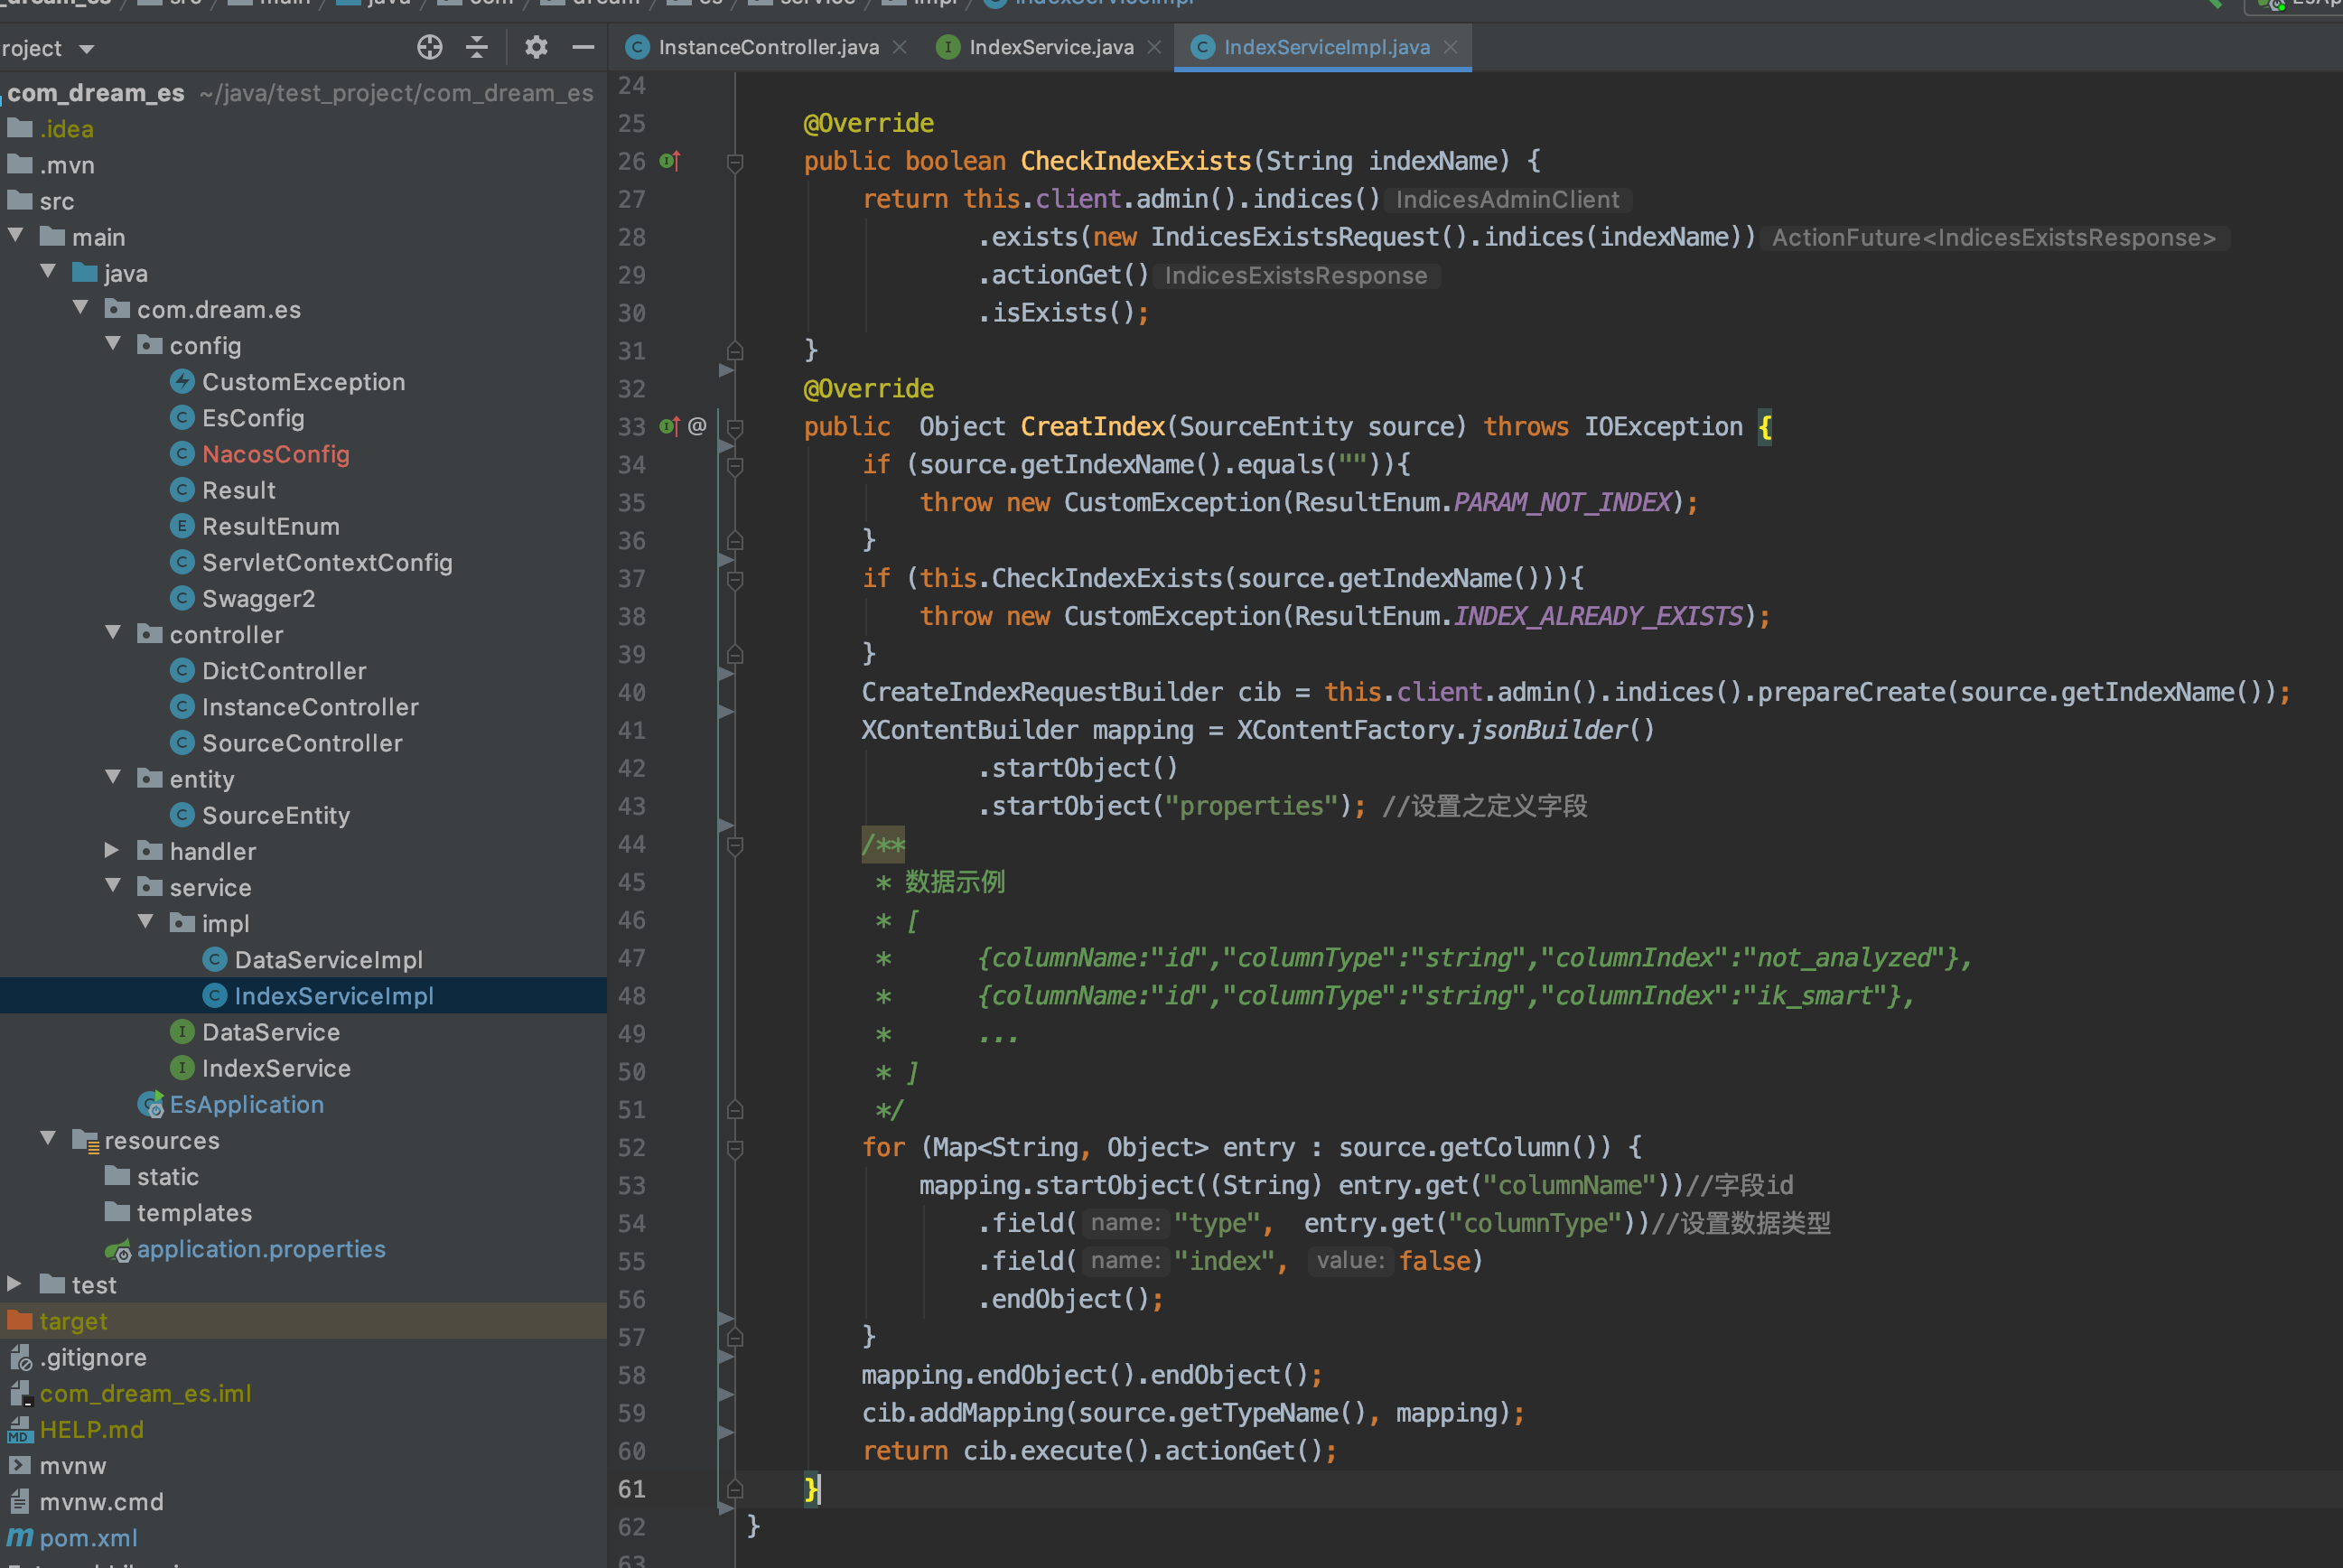The height and width of the screenshot is (1568, 2343).
Task: Hide the Project panel with minus icon
Action: pyautogui.click(x=583, y=47)
